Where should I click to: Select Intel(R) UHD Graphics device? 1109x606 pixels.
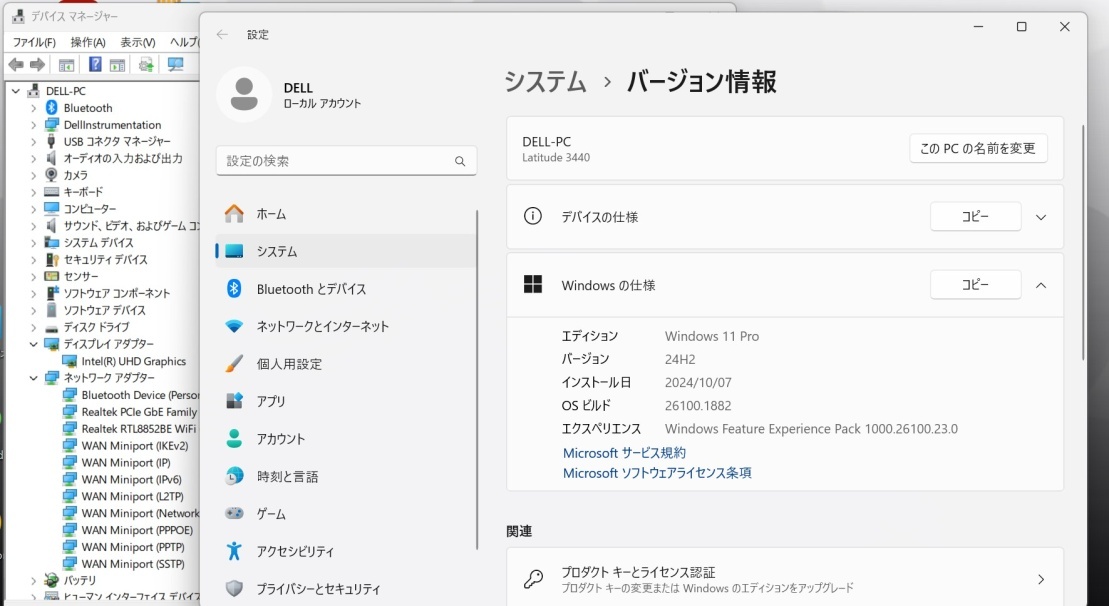pyautogui.click(x=133, y=361)
